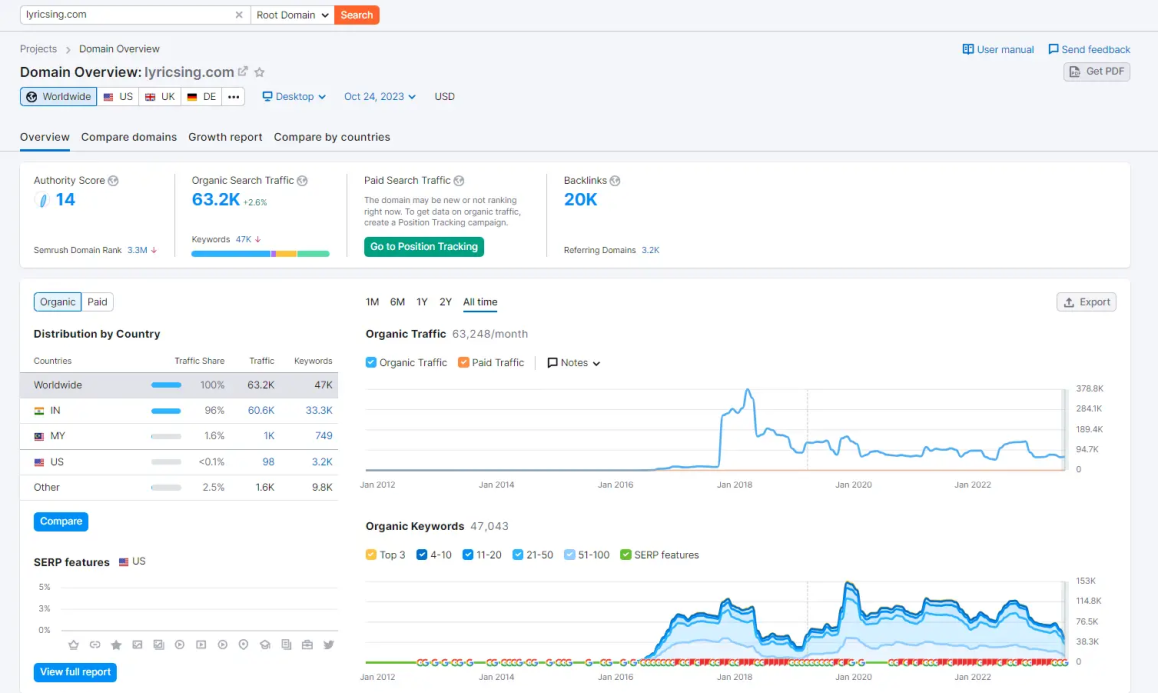This screenshot has width=1158, height=693.
Task: Click the Knowledge panel graduation cap icon
Action: click(265, 645)
